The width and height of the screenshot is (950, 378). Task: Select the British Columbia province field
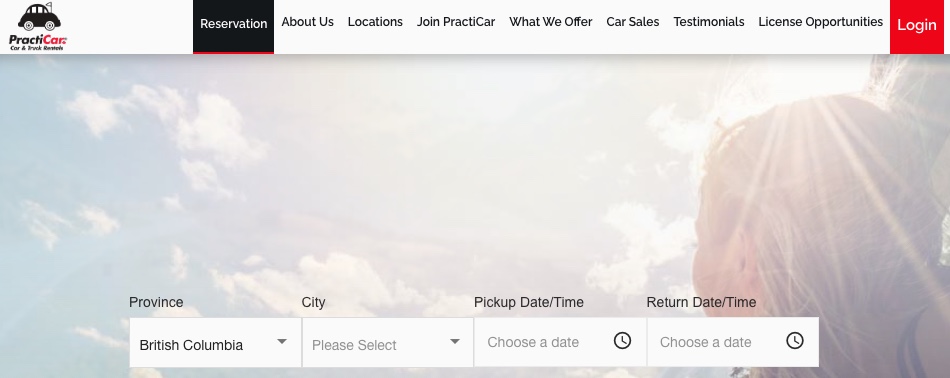point(215,342)
